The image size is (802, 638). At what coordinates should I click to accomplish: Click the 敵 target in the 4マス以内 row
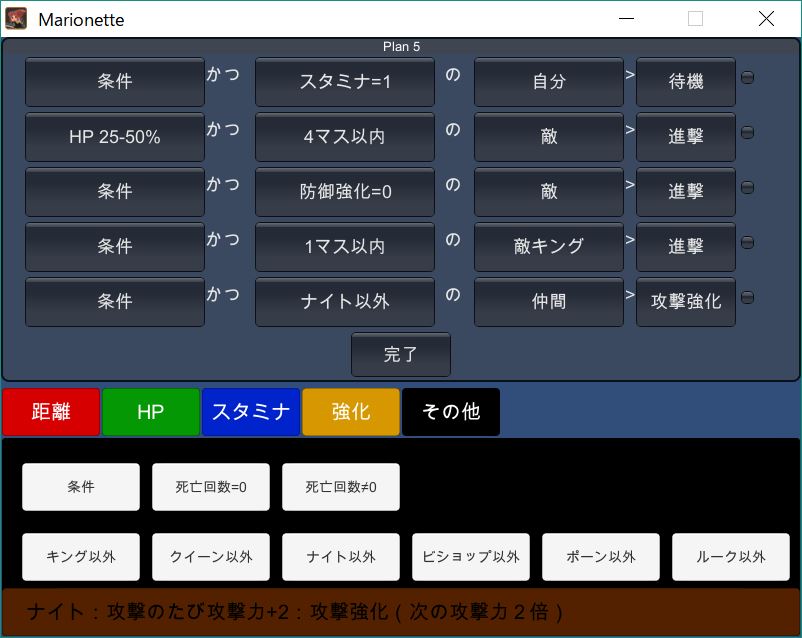click(x=549, y=137)
